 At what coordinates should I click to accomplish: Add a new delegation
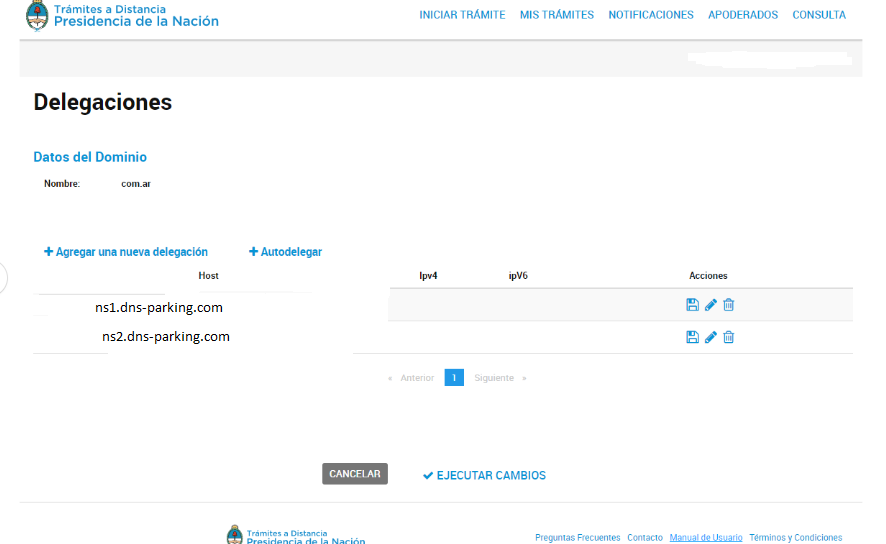(x=126, y=252)
